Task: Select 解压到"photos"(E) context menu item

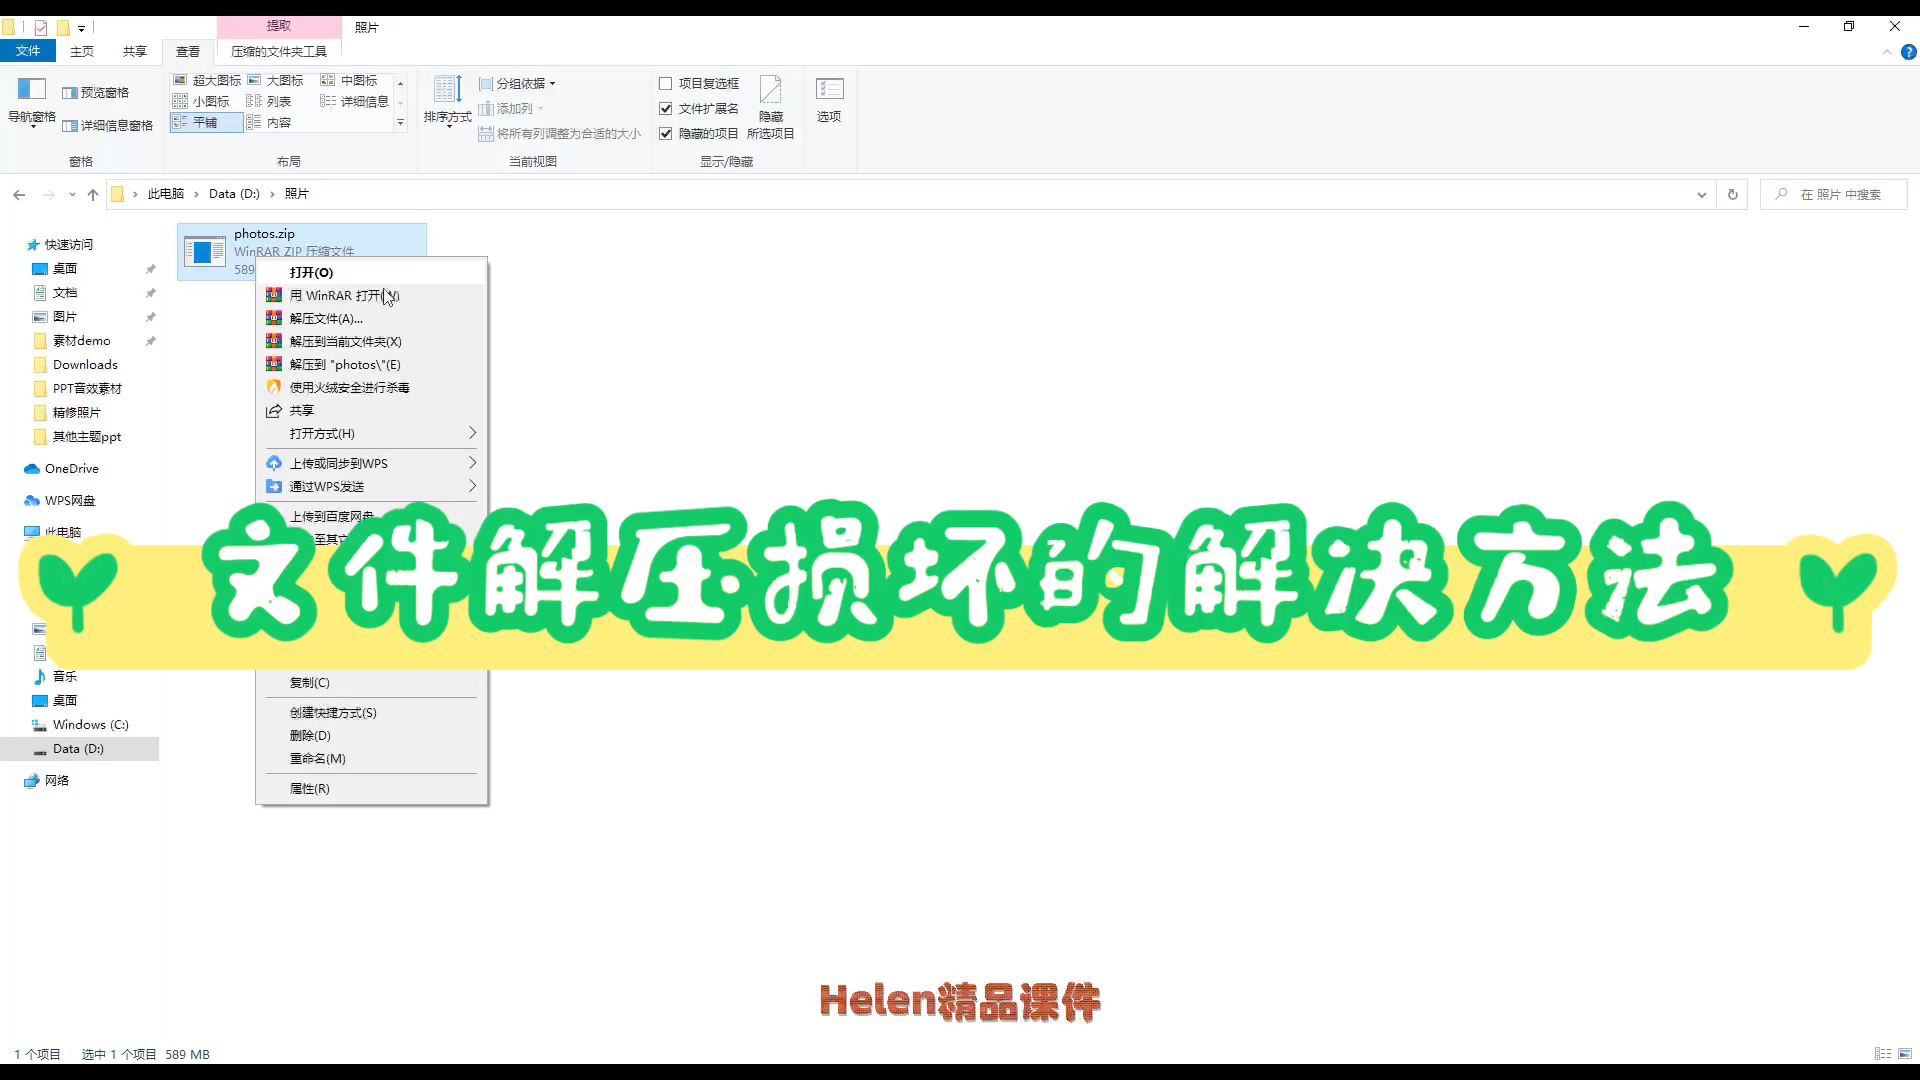Action: 345,364
